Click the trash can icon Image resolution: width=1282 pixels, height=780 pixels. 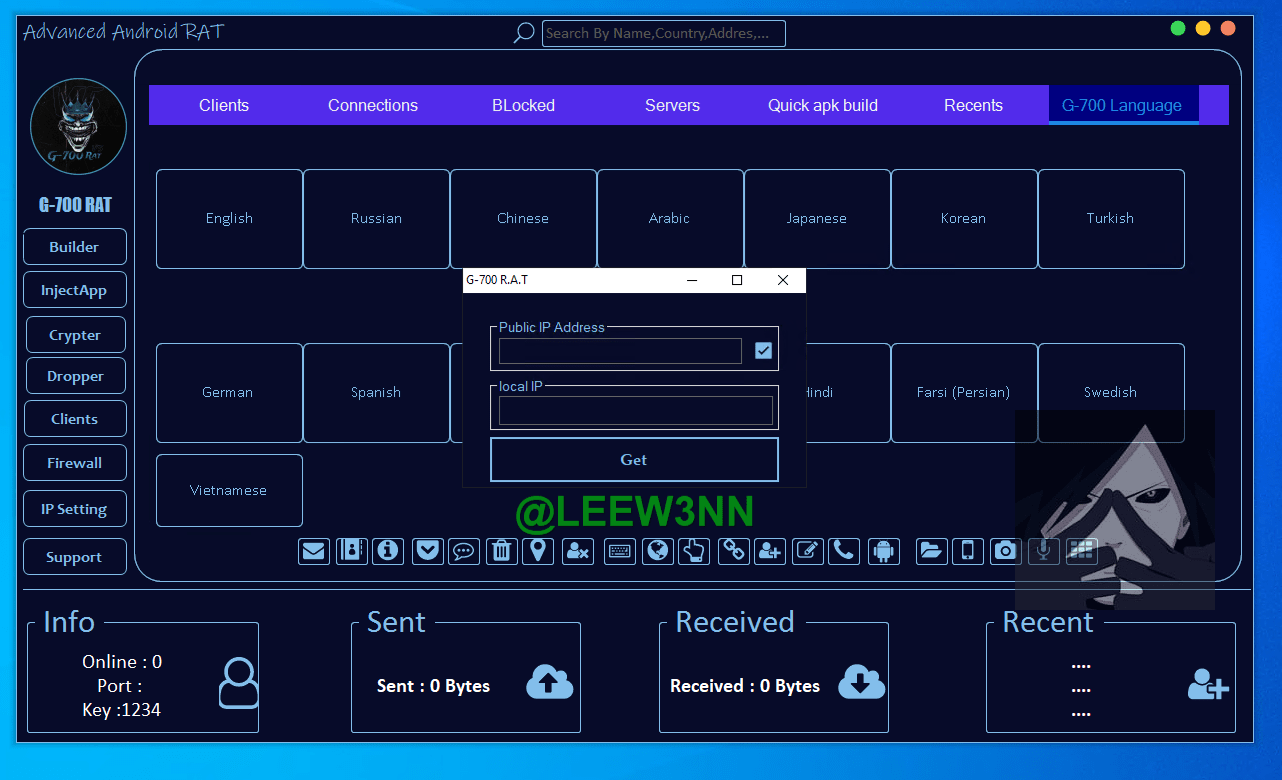pyautogui.click(x=501, y=551)
